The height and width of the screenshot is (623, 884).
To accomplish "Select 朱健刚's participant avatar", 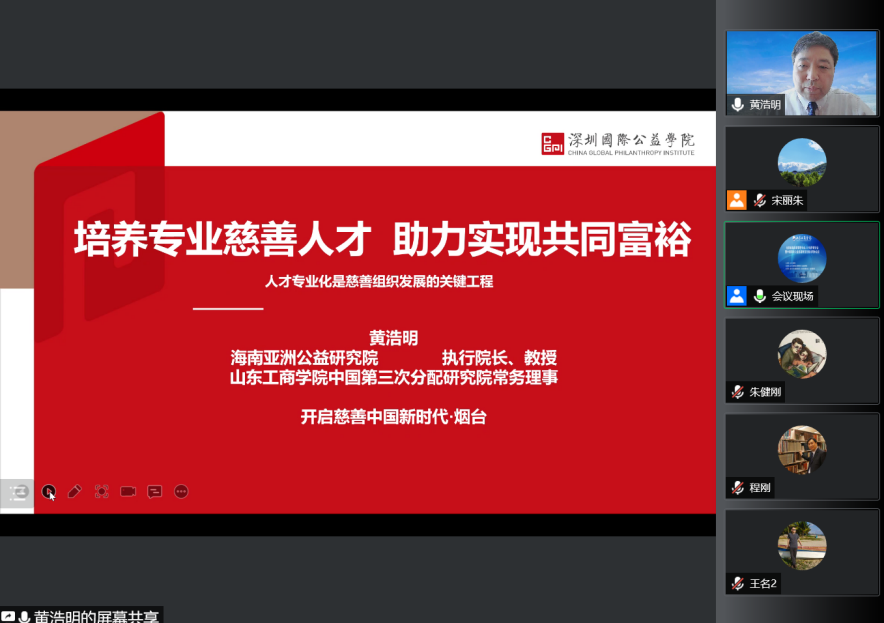I will tap(802, 353).
